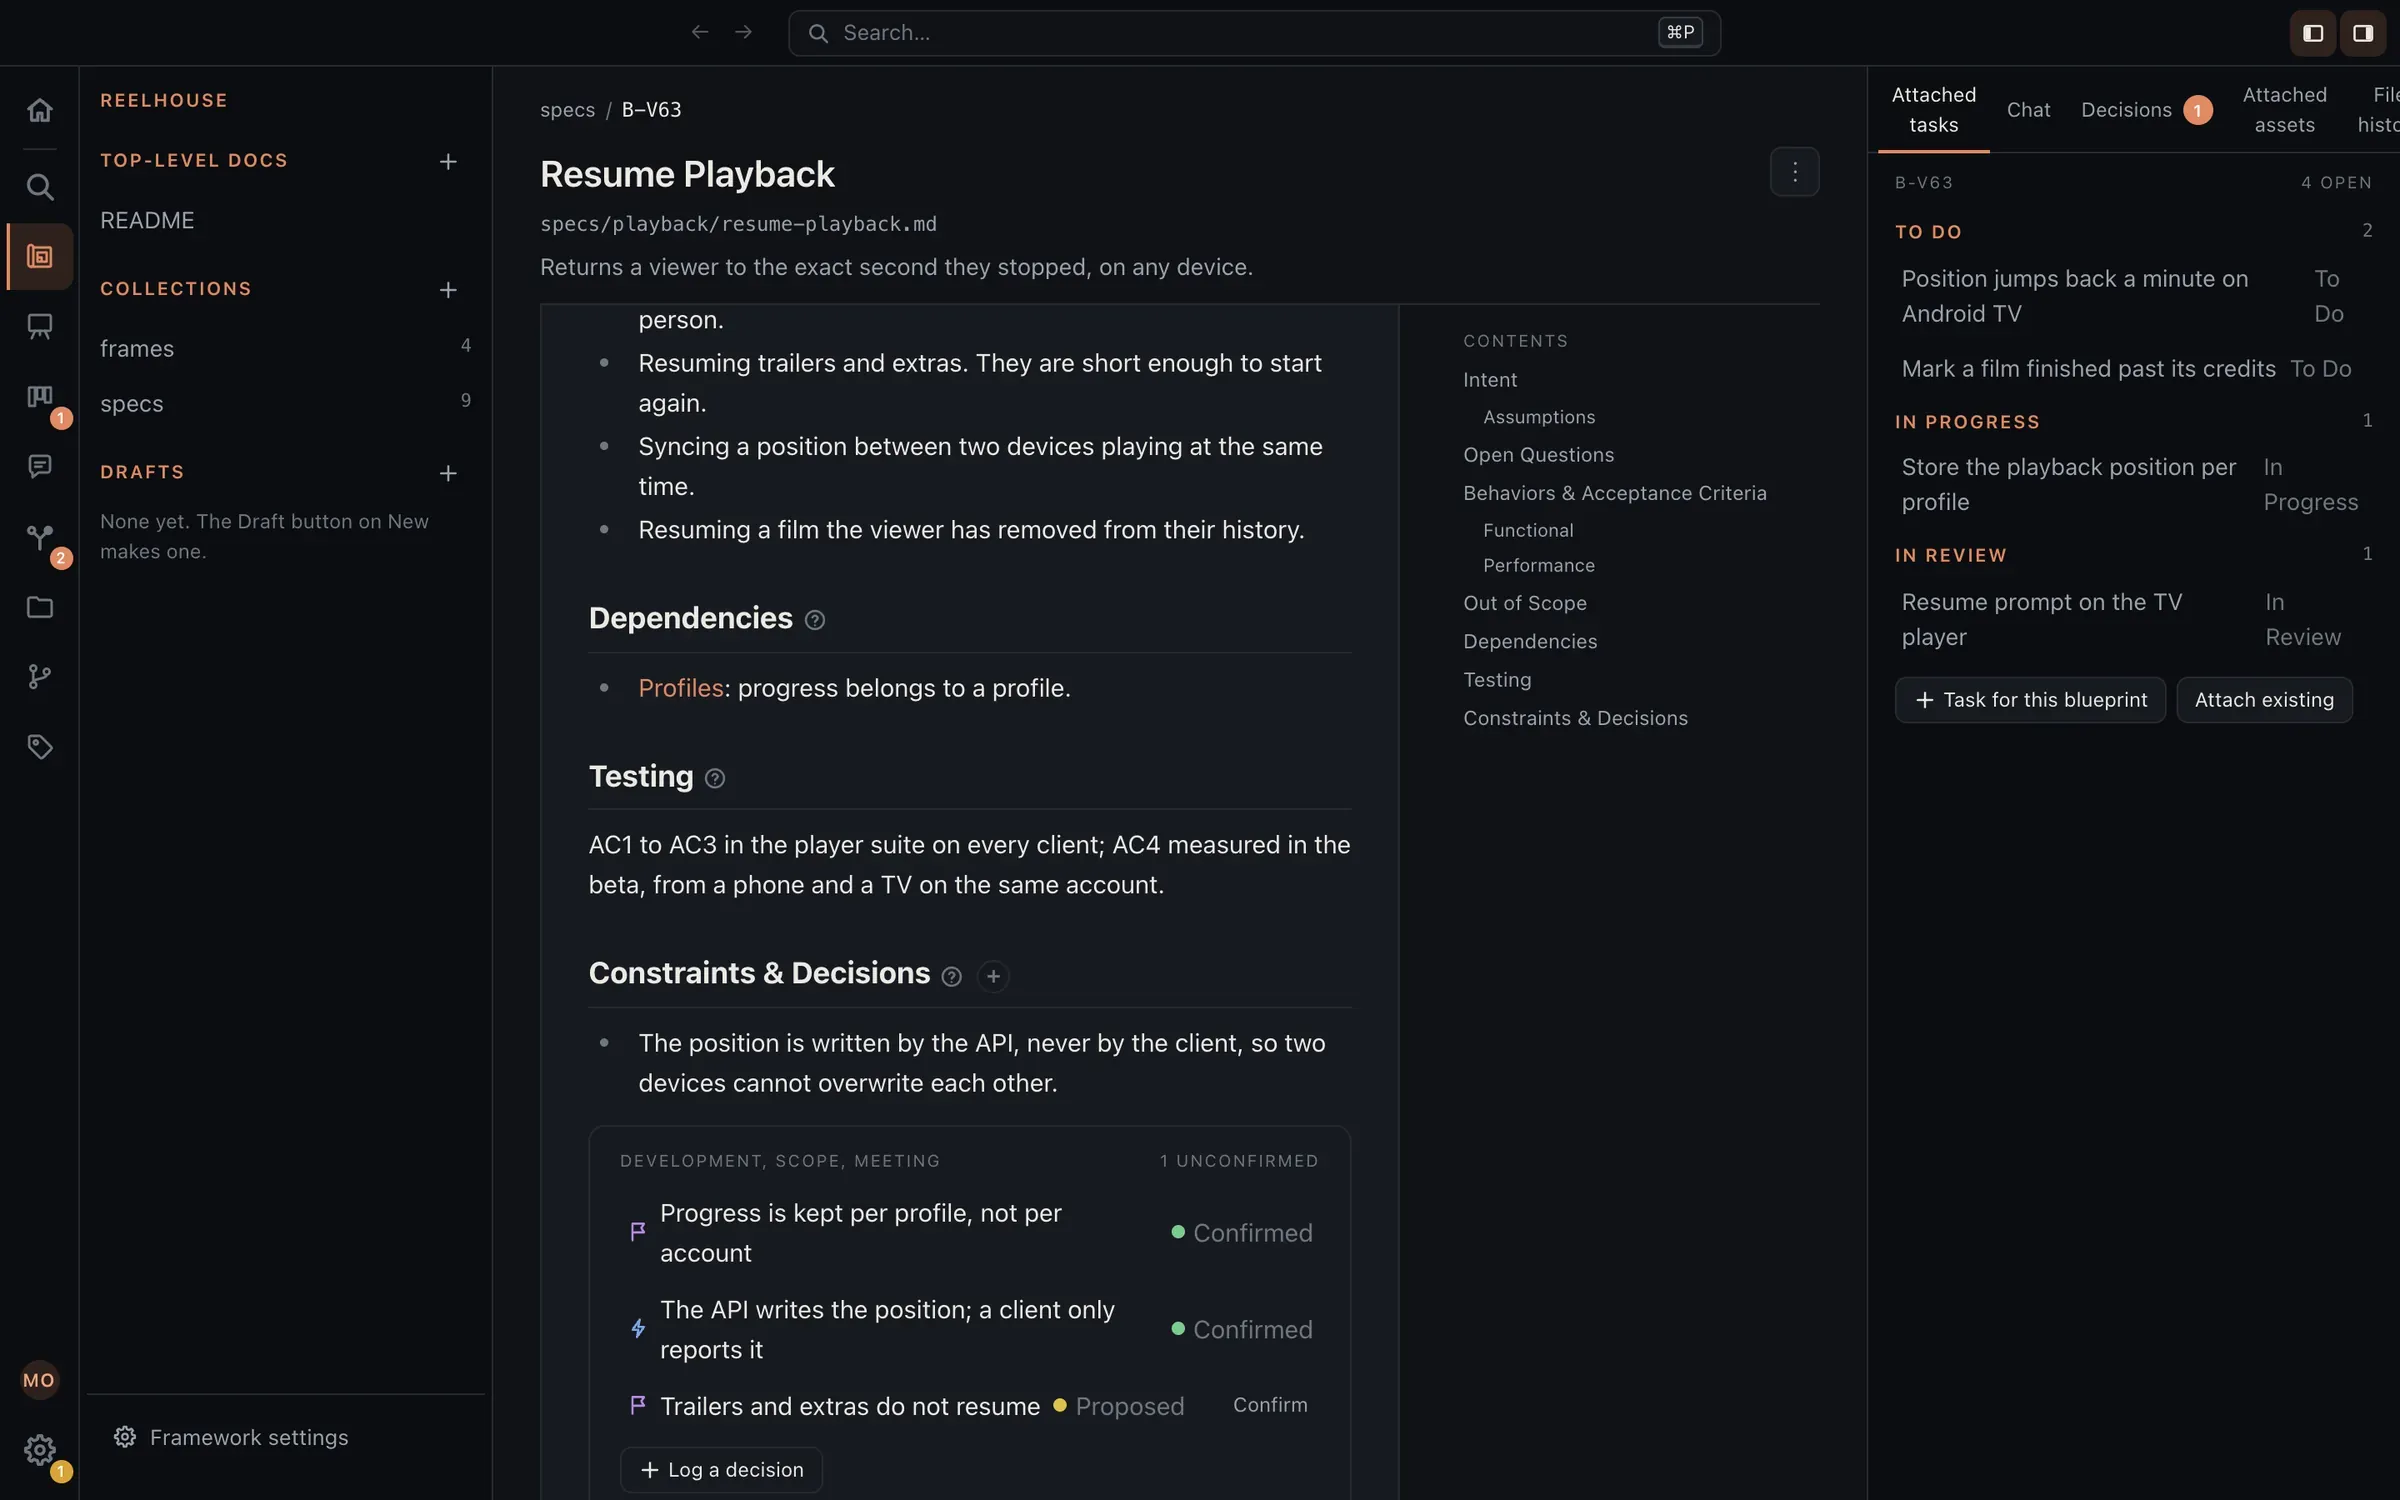Switch to the Chat tab
This screenshot has width=2400, height=1500.
[2028, 110]
